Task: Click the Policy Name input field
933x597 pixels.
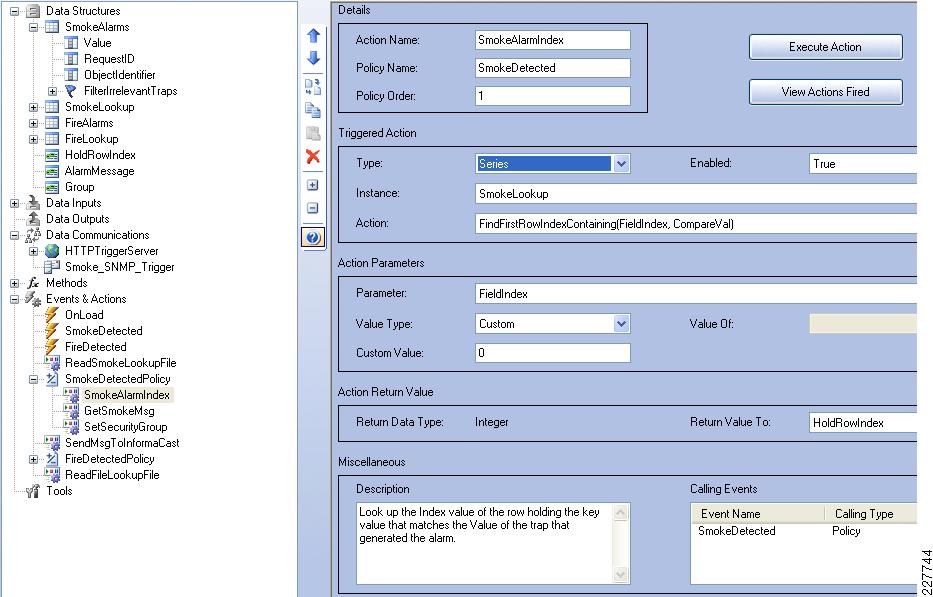Action: pyautogui.click(x=553, y=68)
